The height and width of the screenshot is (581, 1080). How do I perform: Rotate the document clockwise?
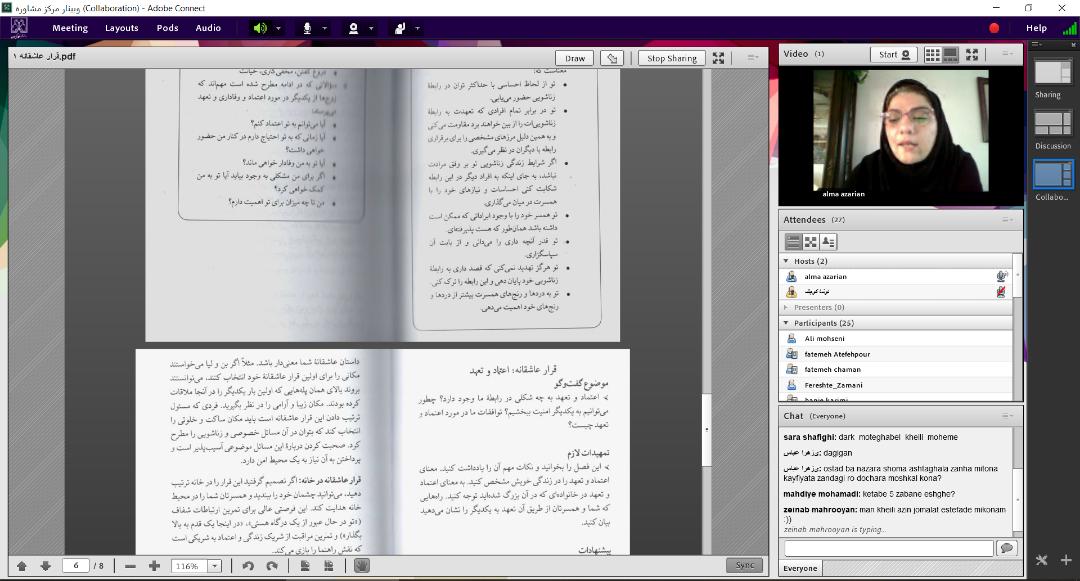271,566
